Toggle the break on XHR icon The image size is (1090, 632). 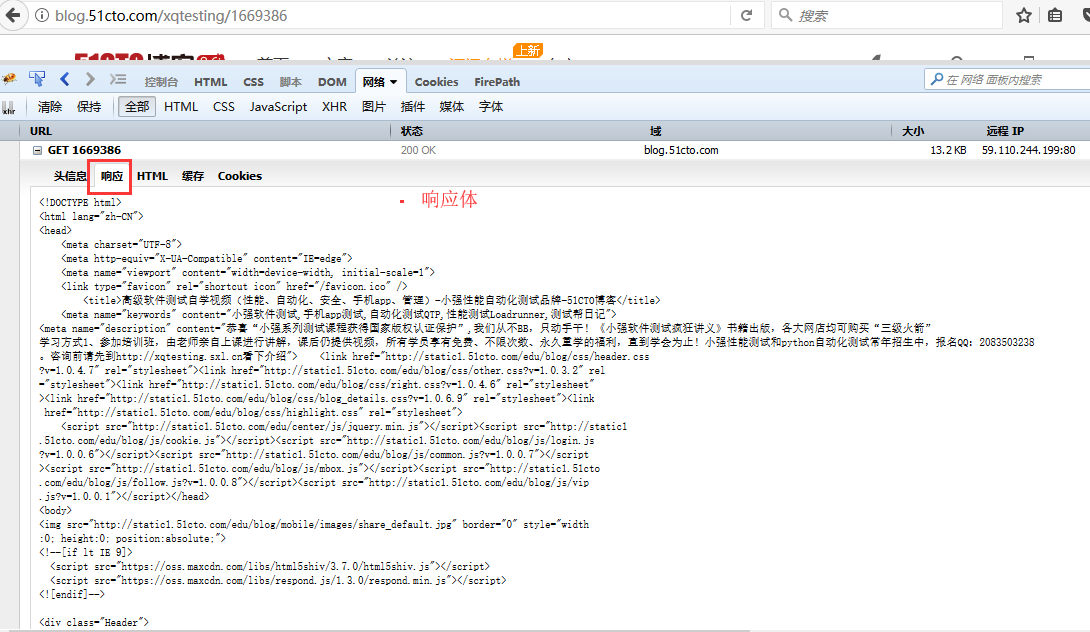pyautogui.click(x=8, y=107)
